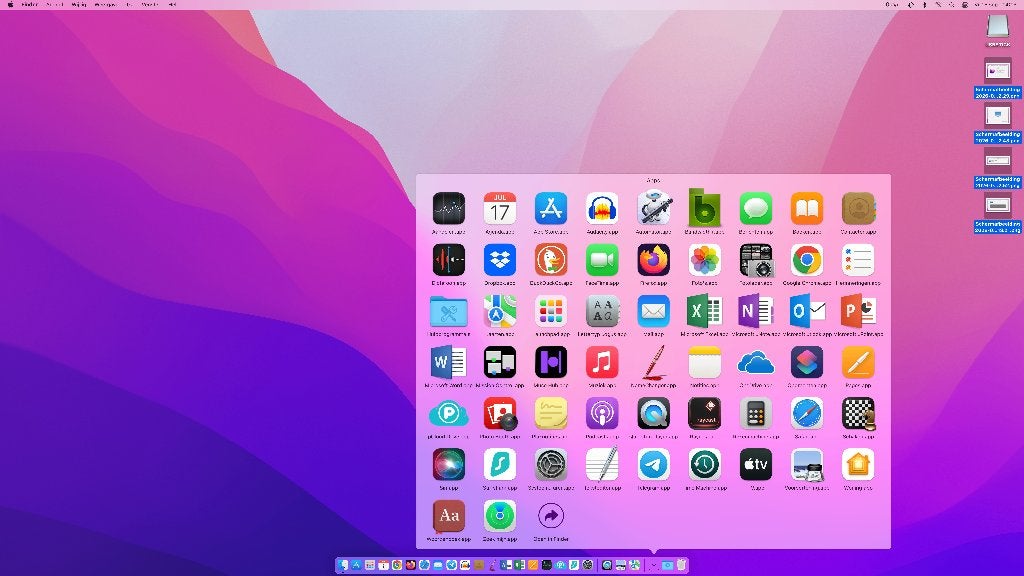Viewport: 1024px width, 576px height.
Task: Click the Trash icon in the Dock
Action: pos(681,565)
